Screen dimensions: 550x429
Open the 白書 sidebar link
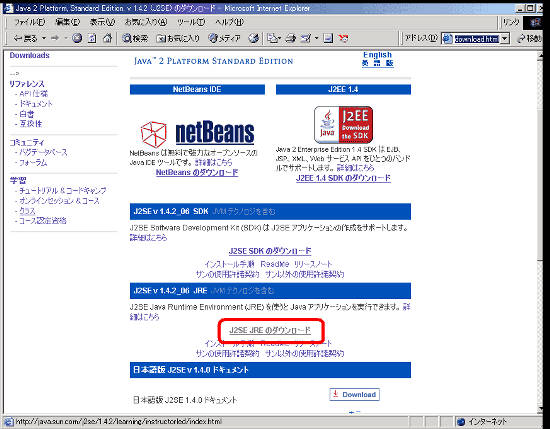click(x=27, y=114)
